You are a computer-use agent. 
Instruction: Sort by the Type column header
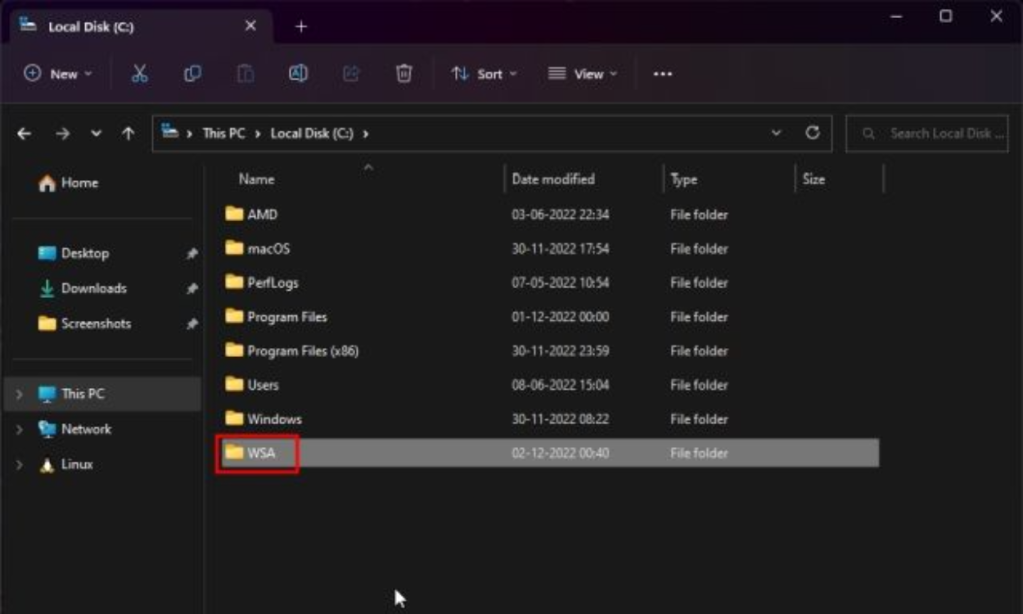pos(684,179)
